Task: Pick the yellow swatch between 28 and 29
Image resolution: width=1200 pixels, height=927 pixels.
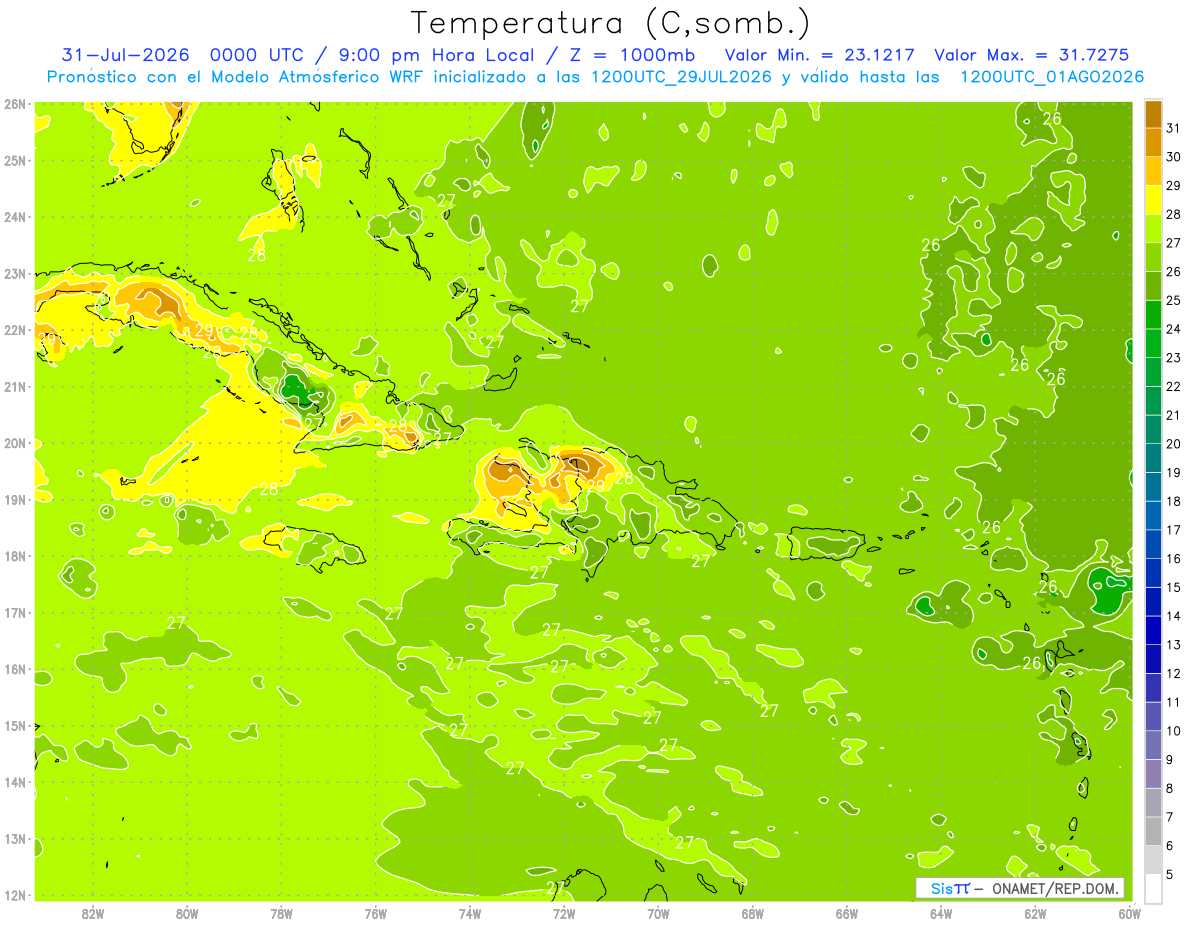Action: (1153, 200)
